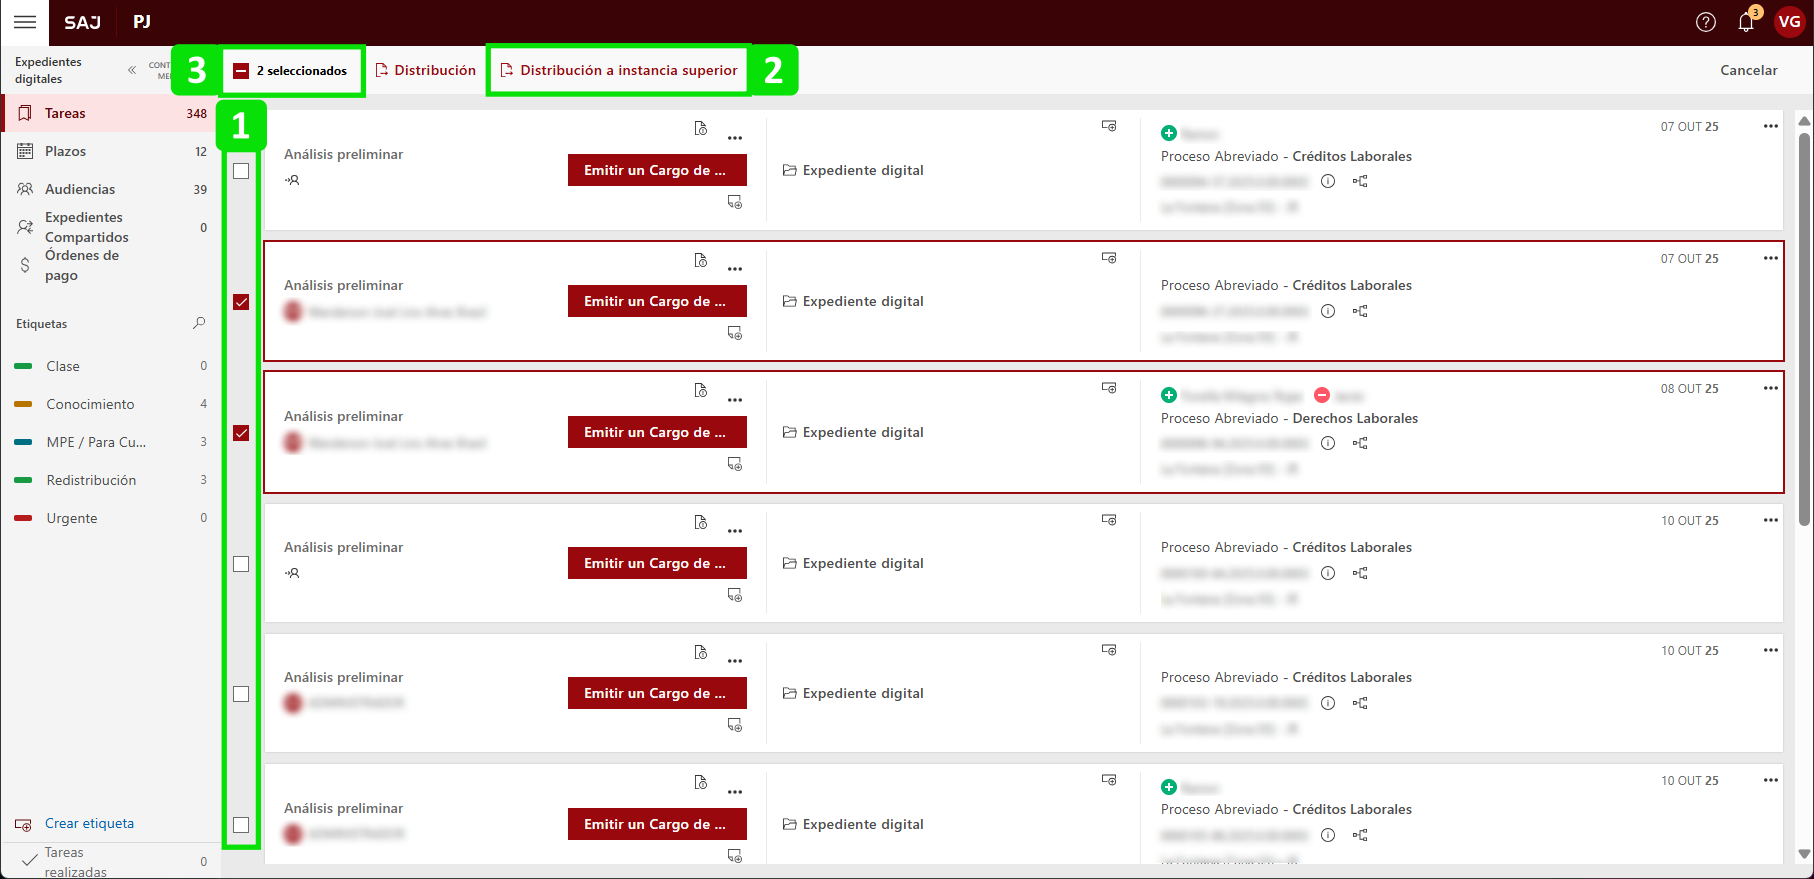
Task: Click unassigned user icon in the first task card
Action: (x=292, y=180)
